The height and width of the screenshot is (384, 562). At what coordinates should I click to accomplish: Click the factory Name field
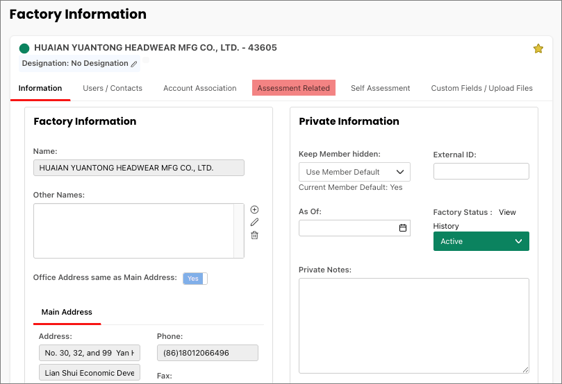pos(139,168)
